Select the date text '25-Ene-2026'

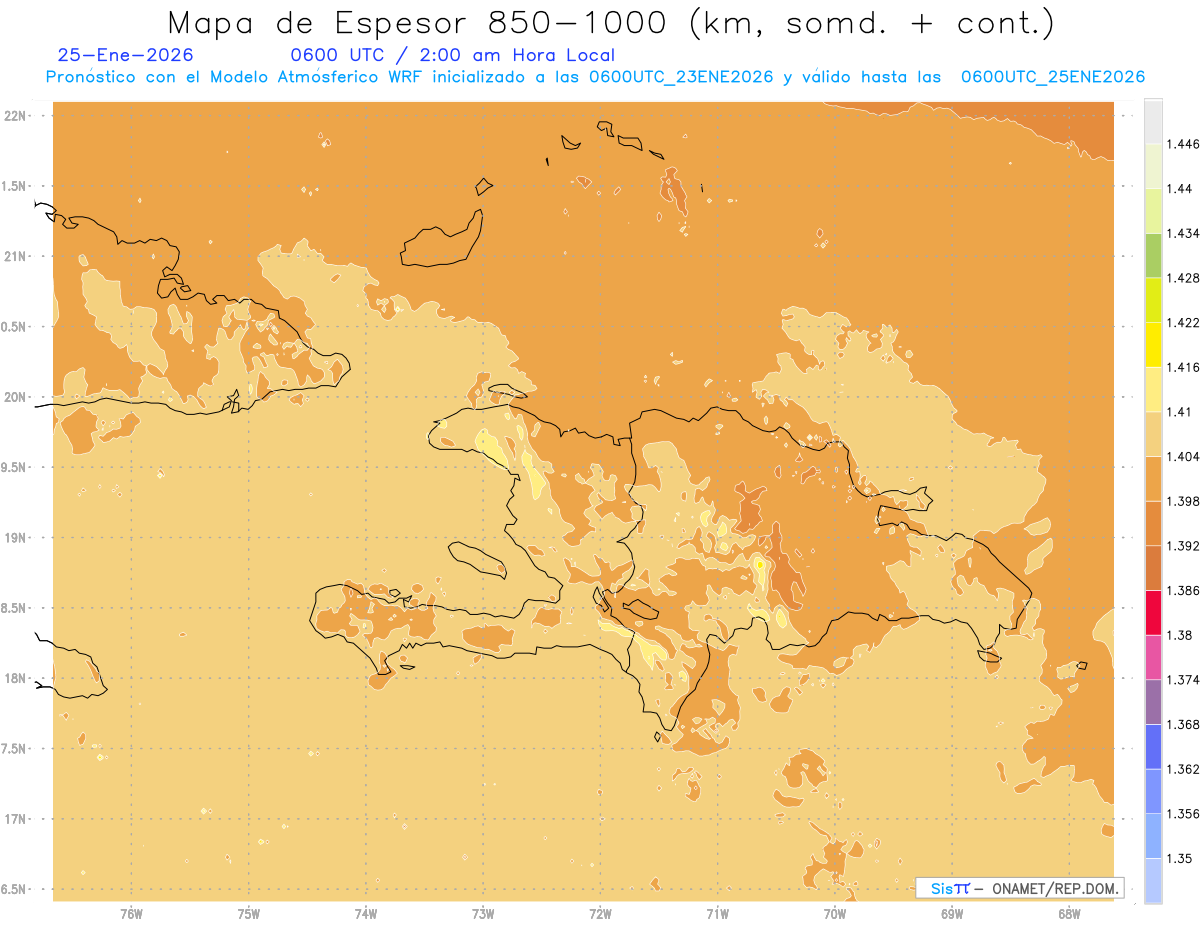pos(126,56)
